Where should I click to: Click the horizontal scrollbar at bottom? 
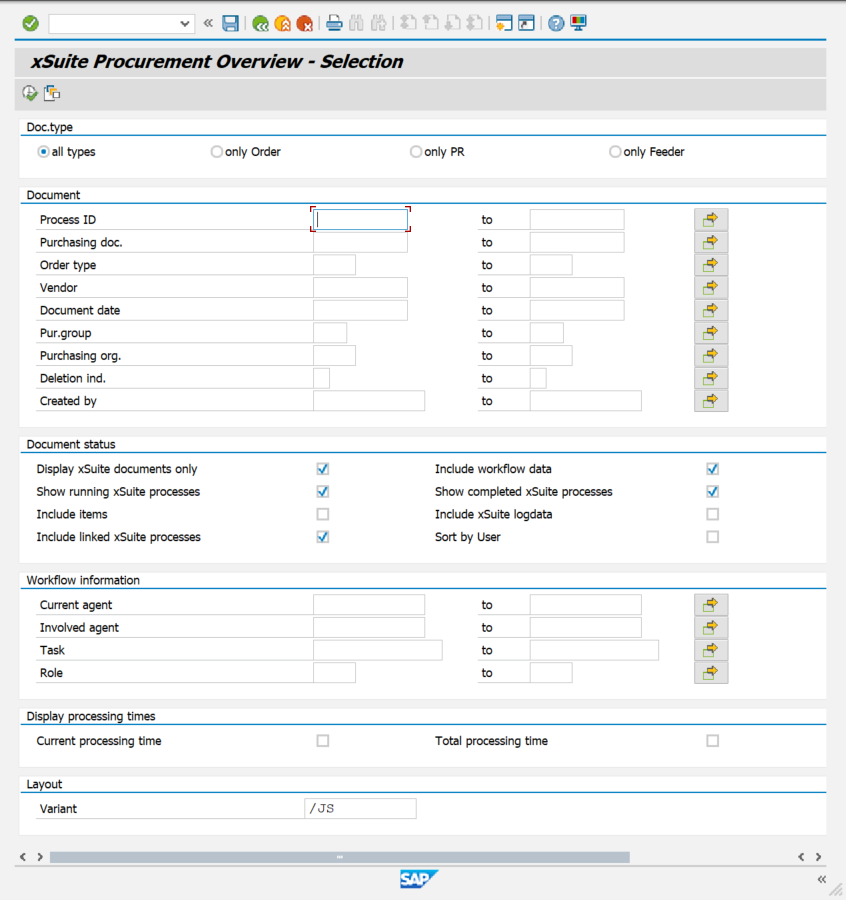340,857
